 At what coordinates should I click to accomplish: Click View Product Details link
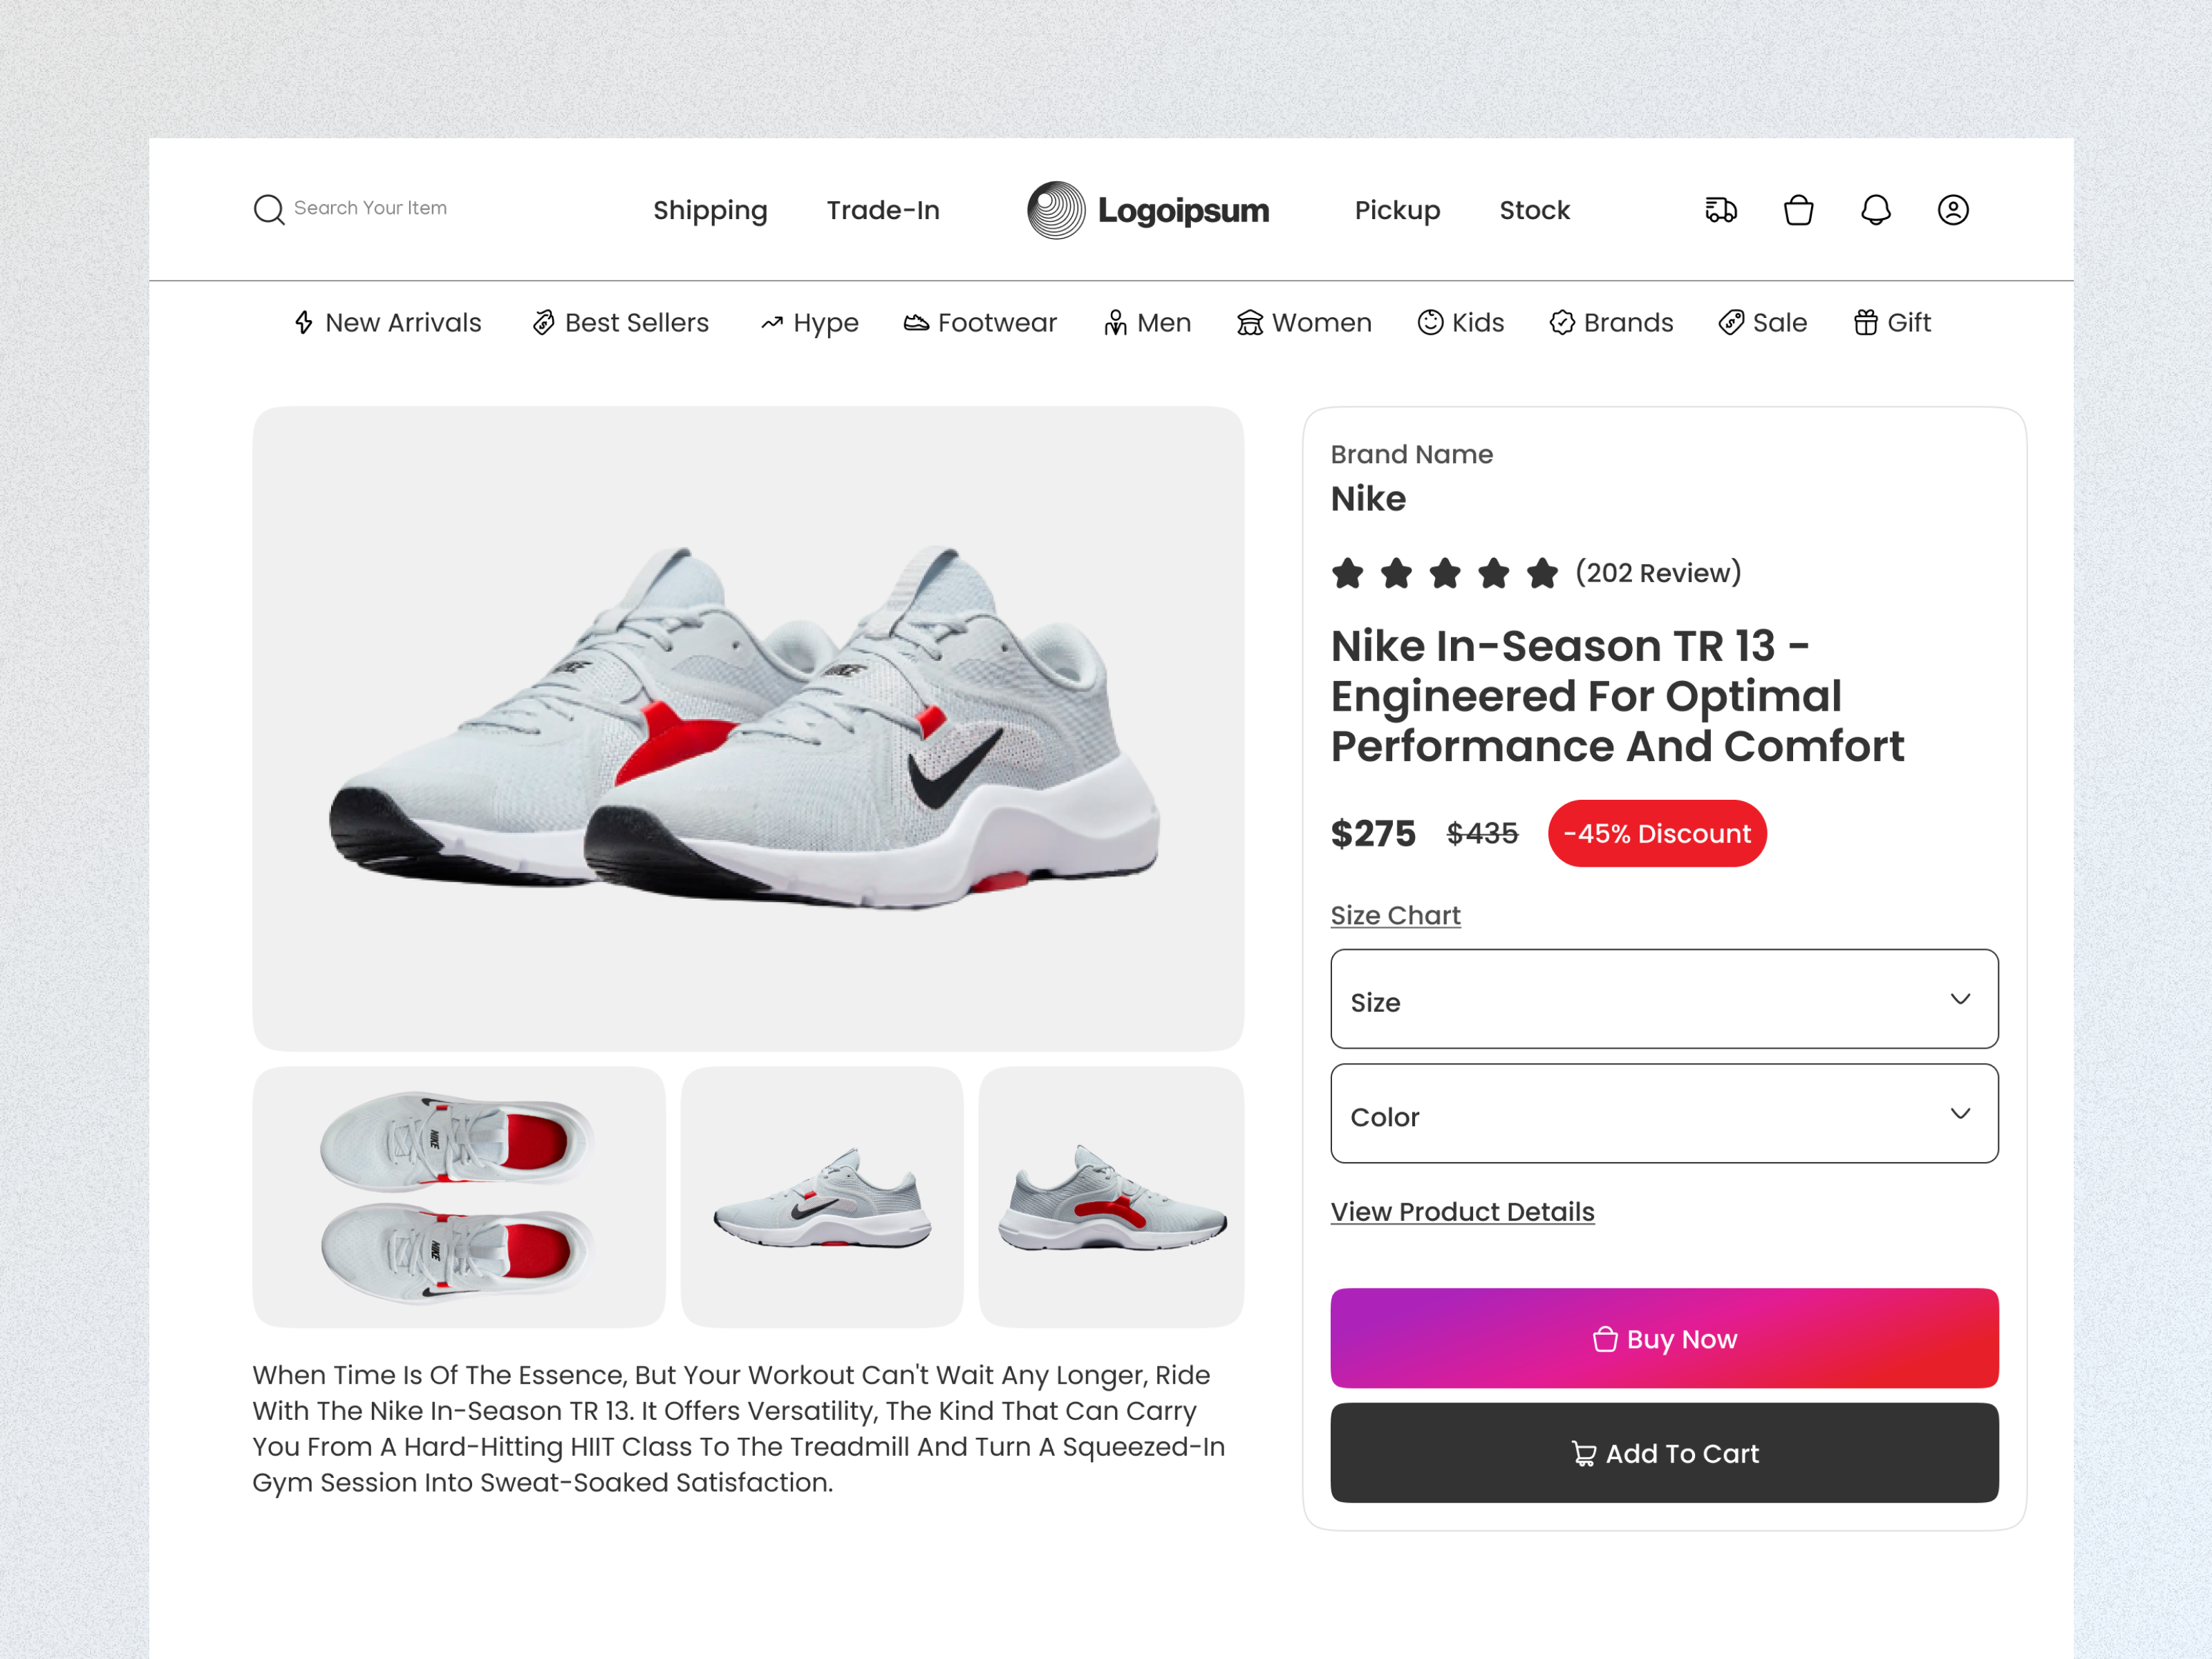tap(1462, 1211)
